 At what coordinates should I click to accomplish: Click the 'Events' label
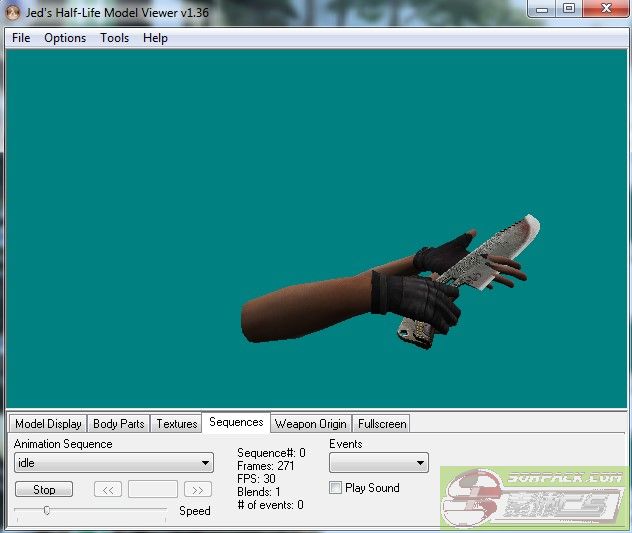coord(346,444)
